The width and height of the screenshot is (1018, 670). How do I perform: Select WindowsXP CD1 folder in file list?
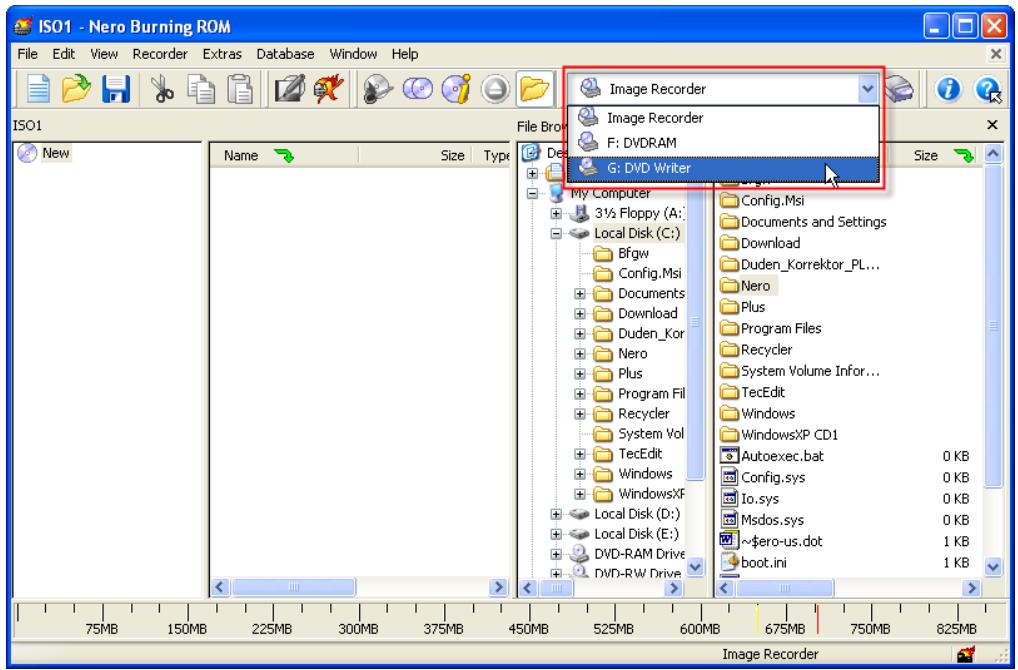(789, 435)
